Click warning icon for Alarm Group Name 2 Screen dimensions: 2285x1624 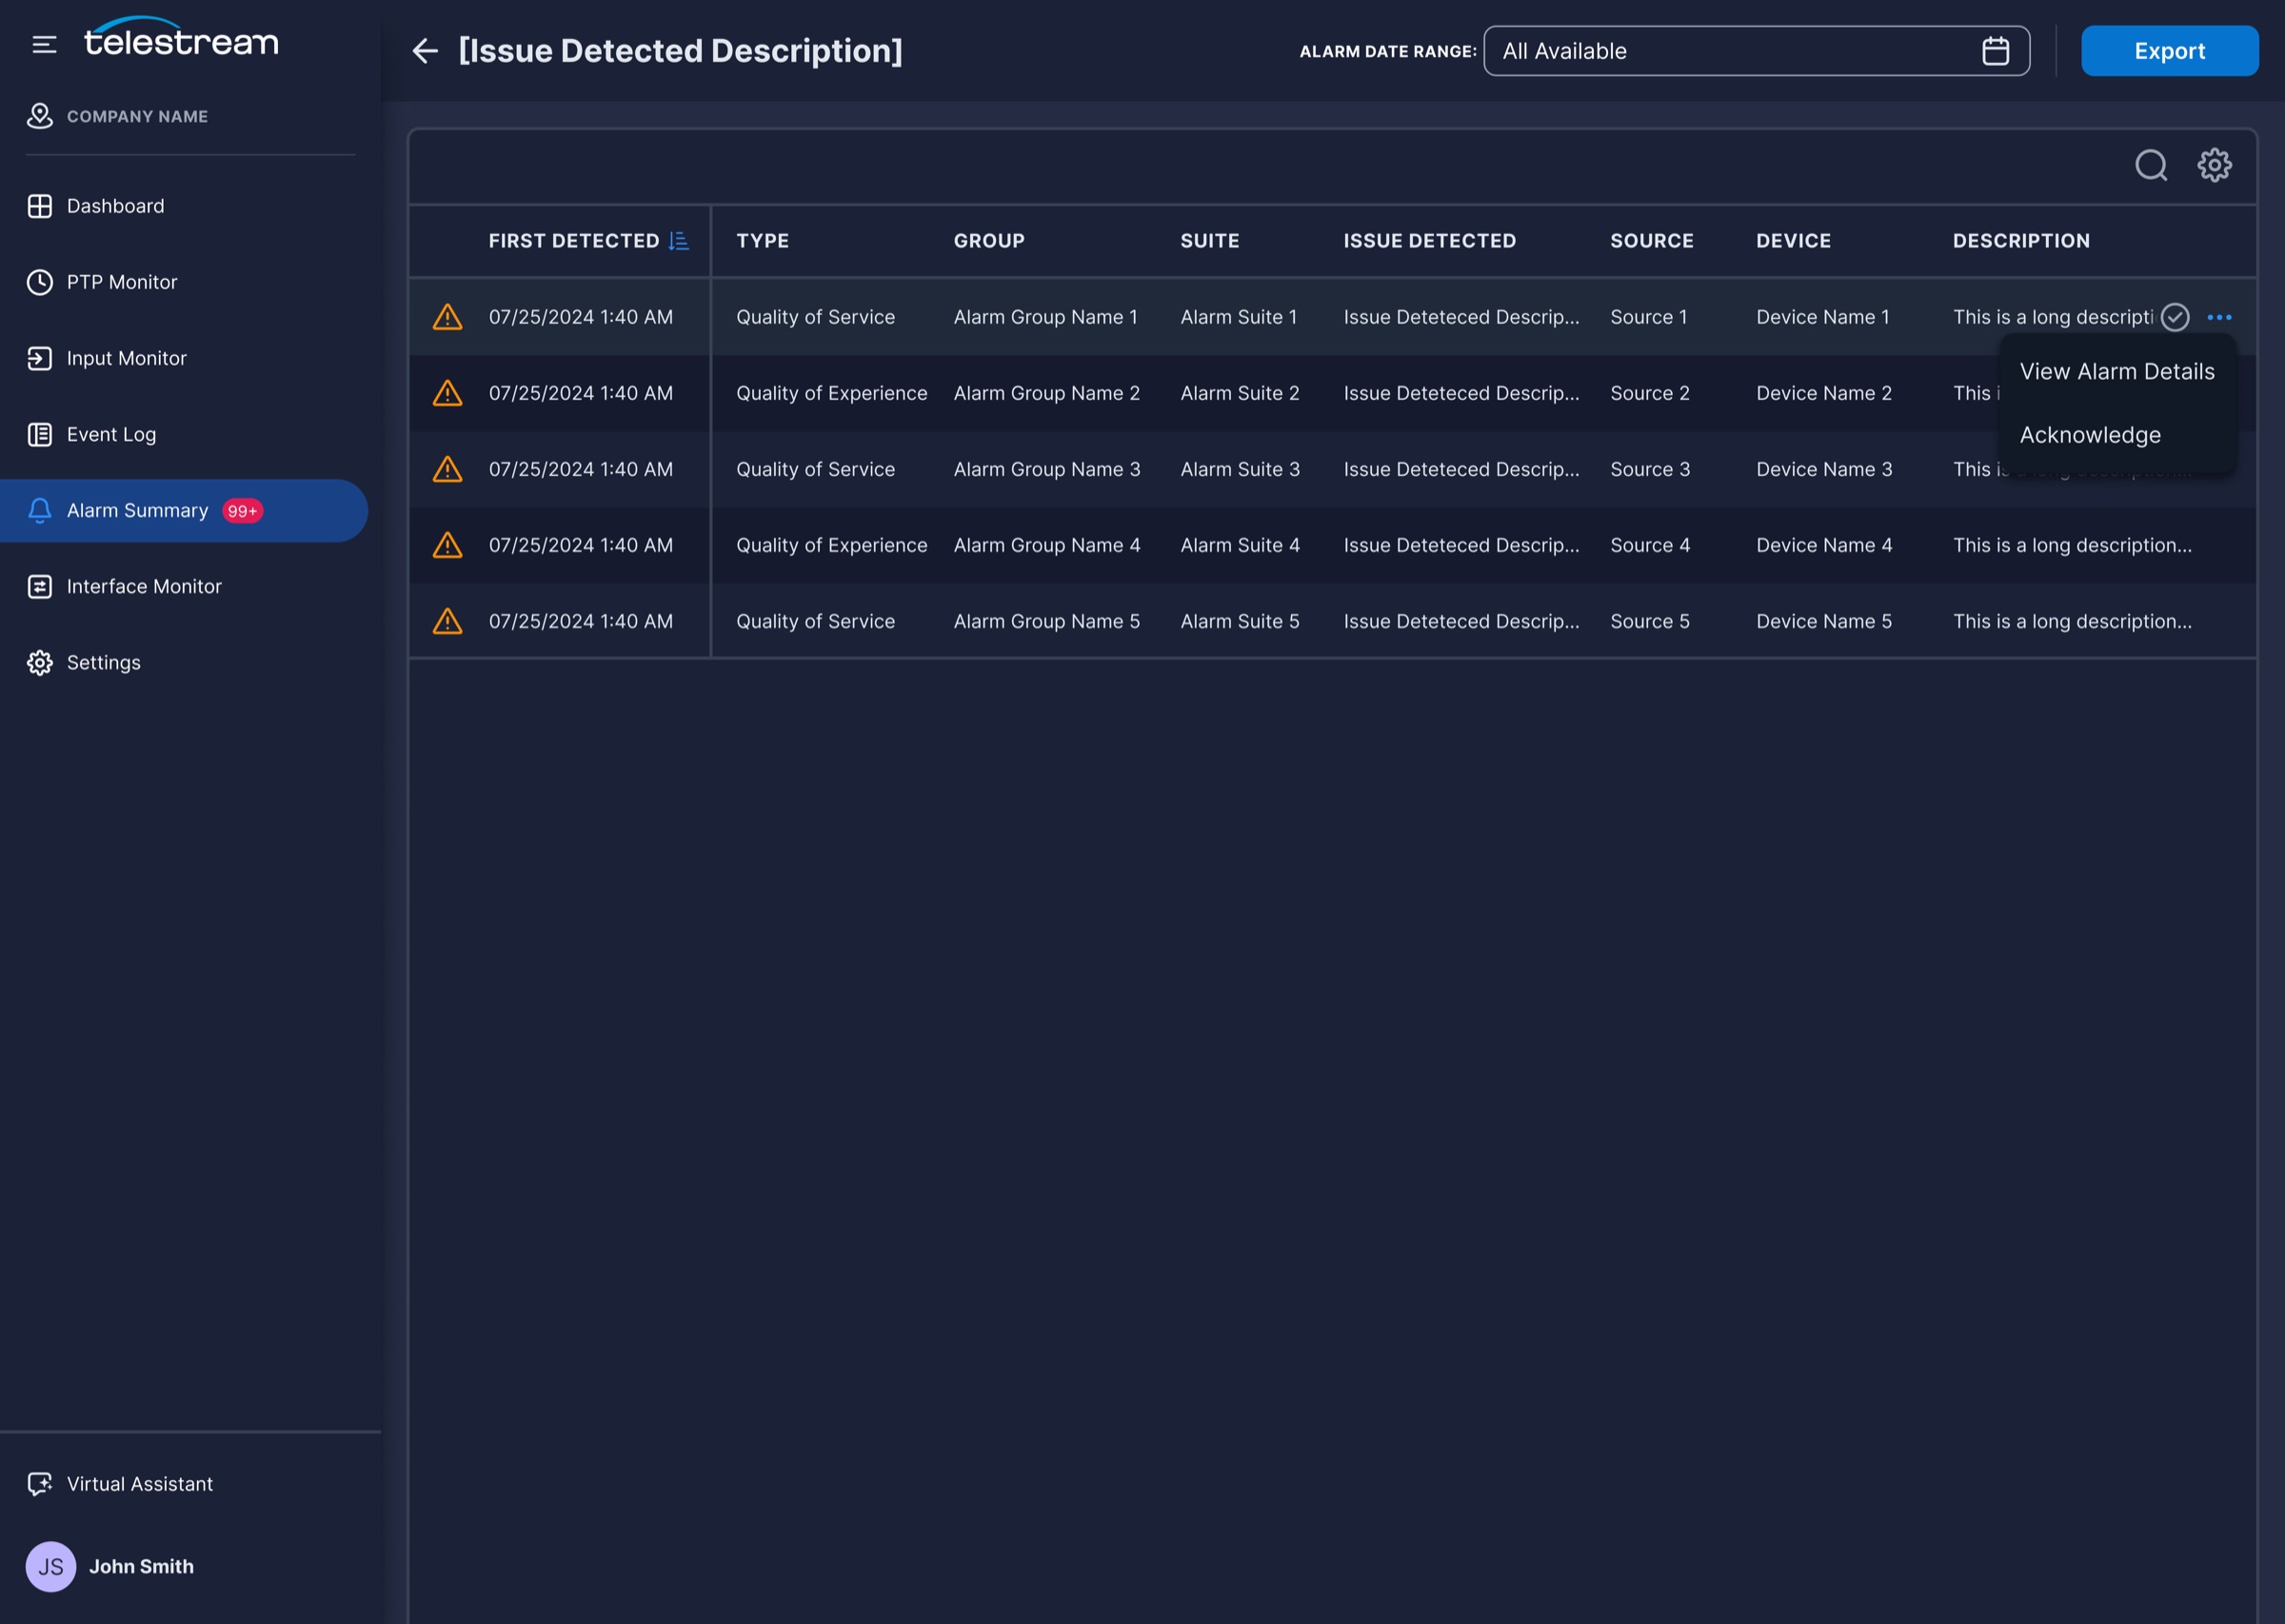(447, 393)
